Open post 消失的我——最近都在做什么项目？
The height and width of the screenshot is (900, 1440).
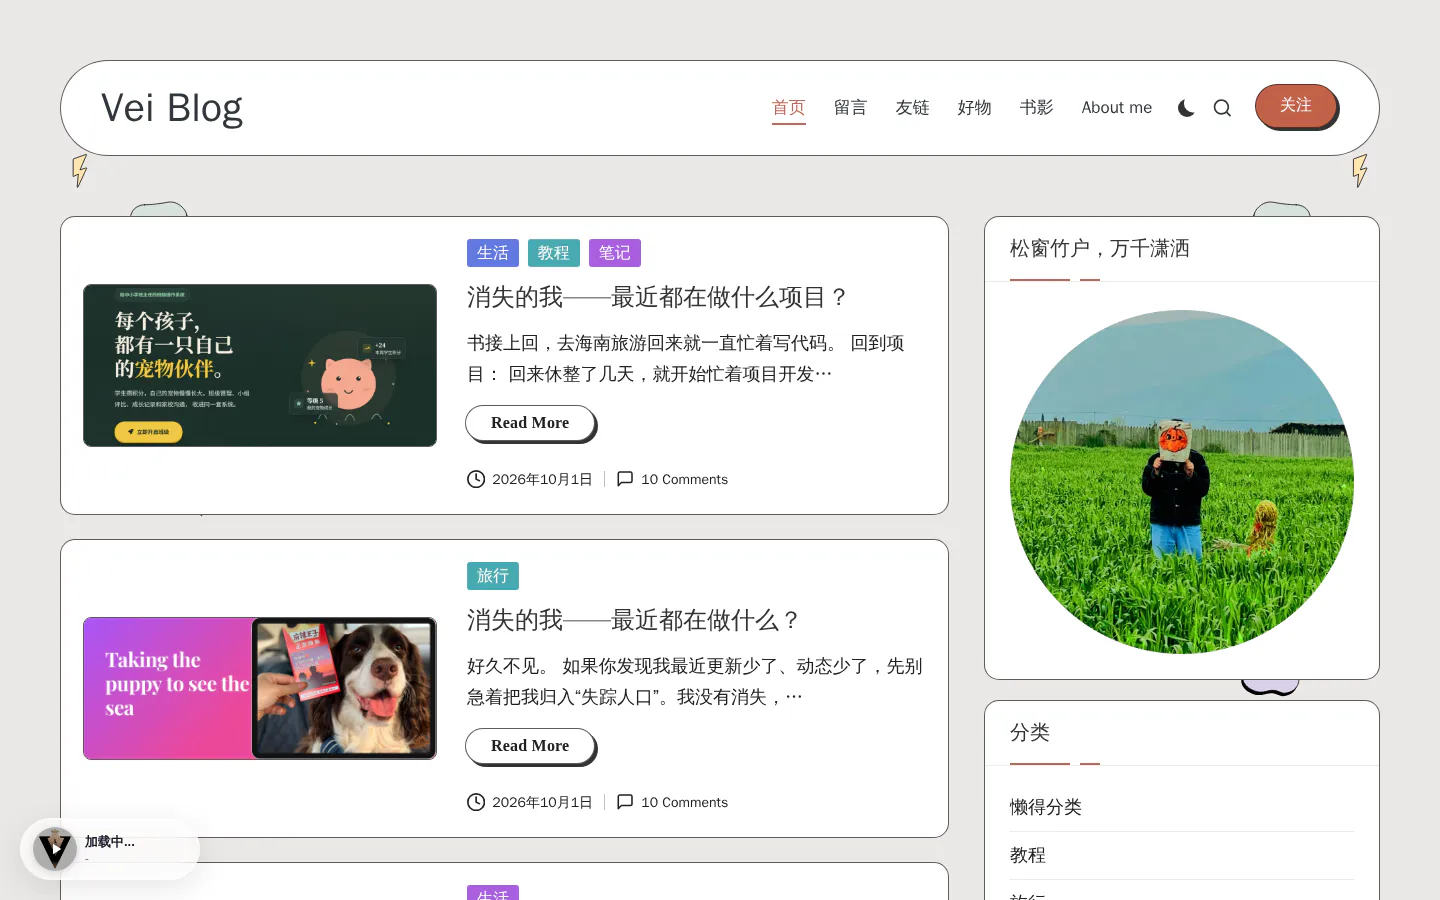[659, 297]
